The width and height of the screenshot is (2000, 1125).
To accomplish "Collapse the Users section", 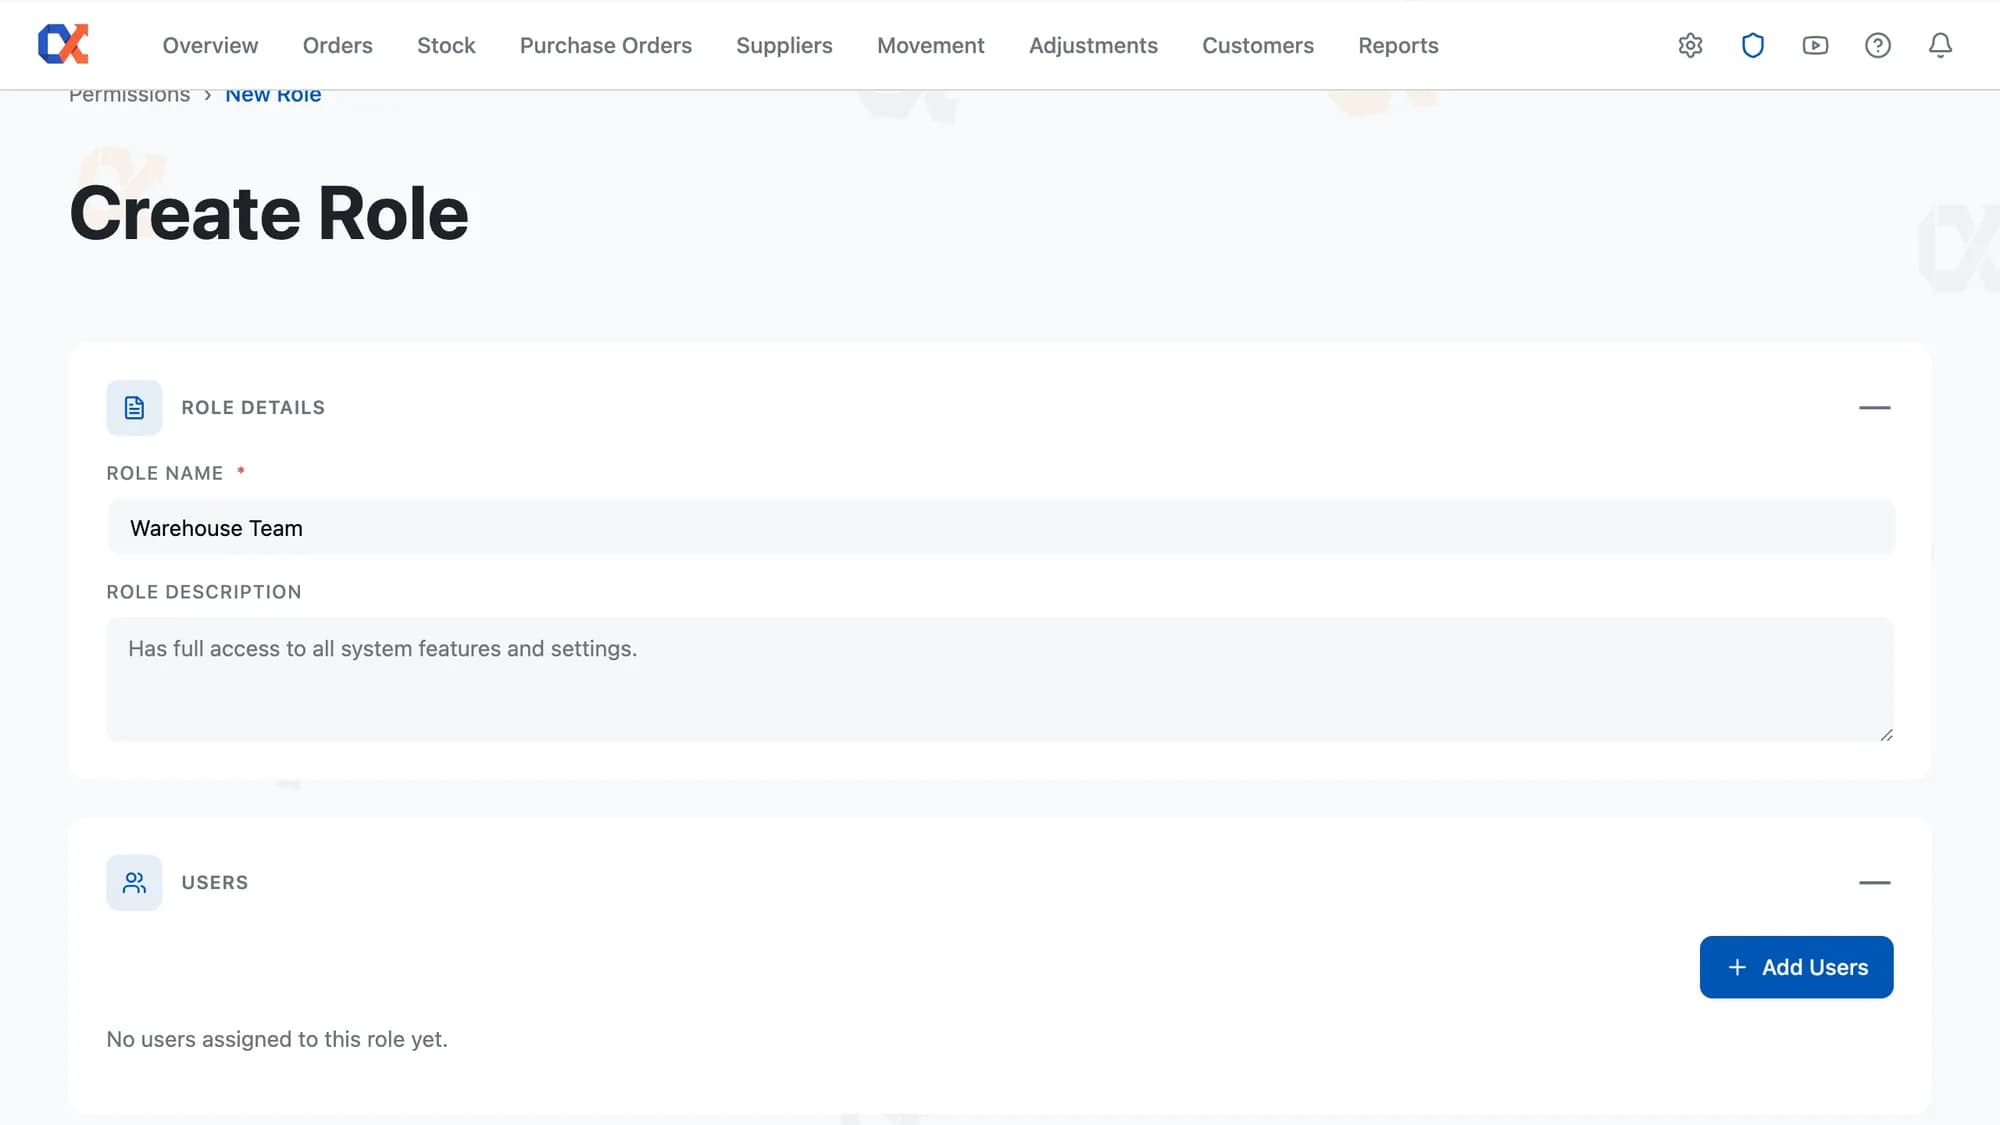I will (x=1874, y=882).
